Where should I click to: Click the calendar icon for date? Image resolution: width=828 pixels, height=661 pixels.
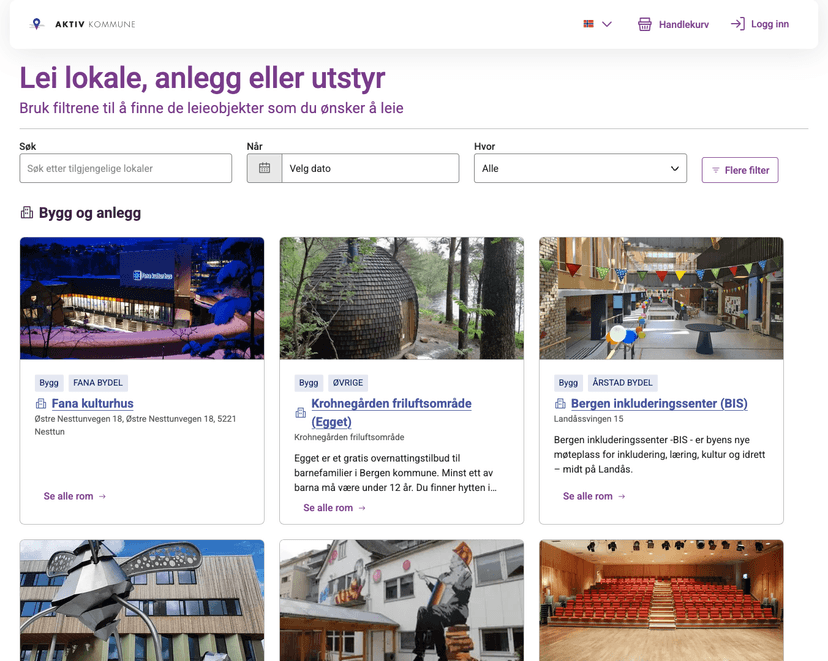(265, 168)
